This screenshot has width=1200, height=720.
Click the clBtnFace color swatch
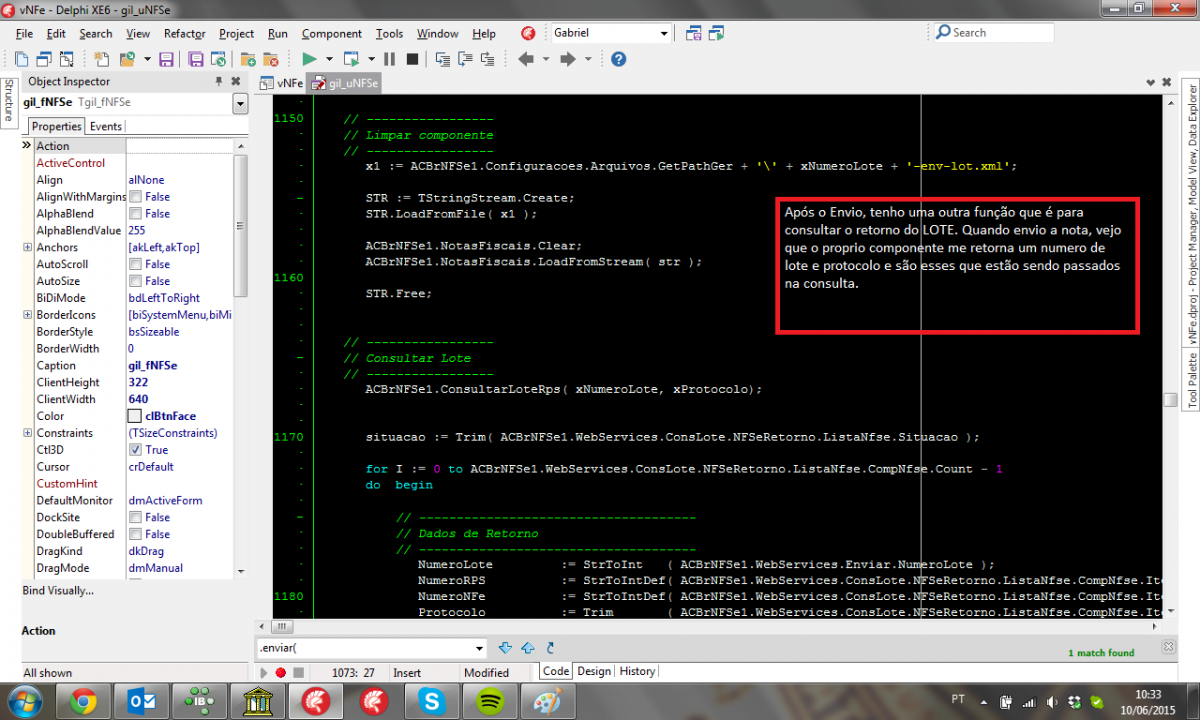click(134, 416)
